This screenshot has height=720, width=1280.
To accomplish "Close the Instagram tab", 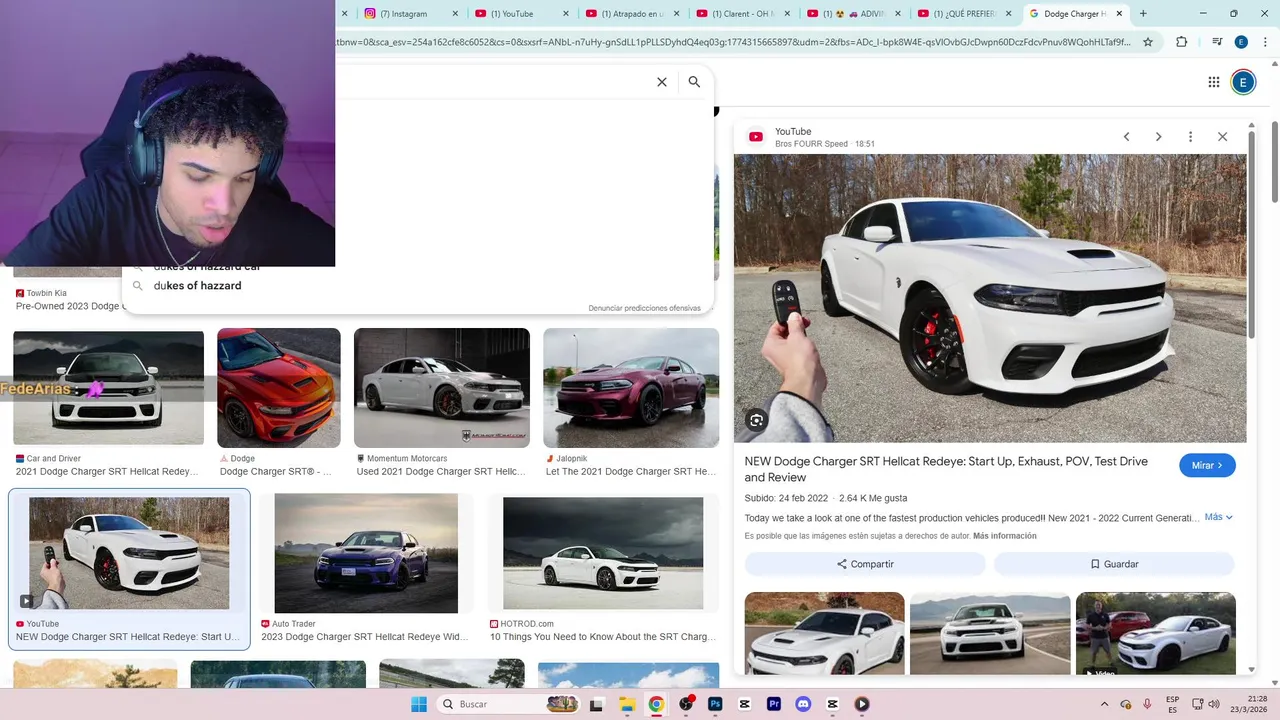I will coord(455,14).
